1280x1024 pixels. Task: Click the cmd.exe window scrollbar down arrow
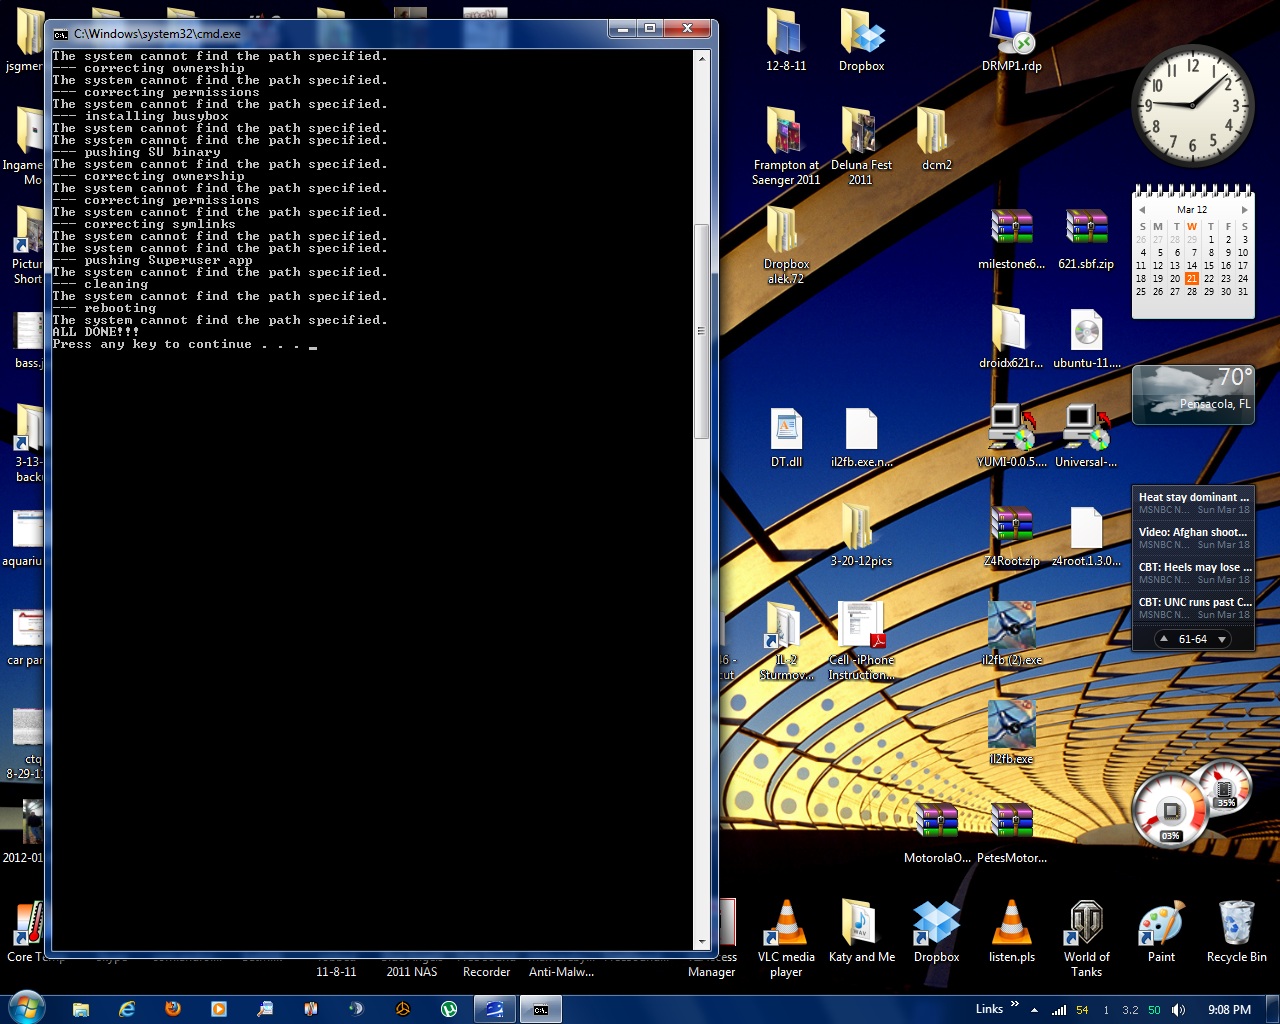tap(702, 941)
